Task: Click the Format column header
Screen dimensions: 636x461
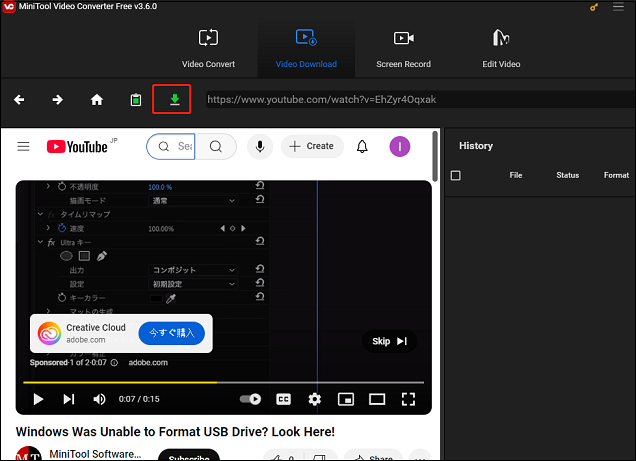Action: [616, 175]
